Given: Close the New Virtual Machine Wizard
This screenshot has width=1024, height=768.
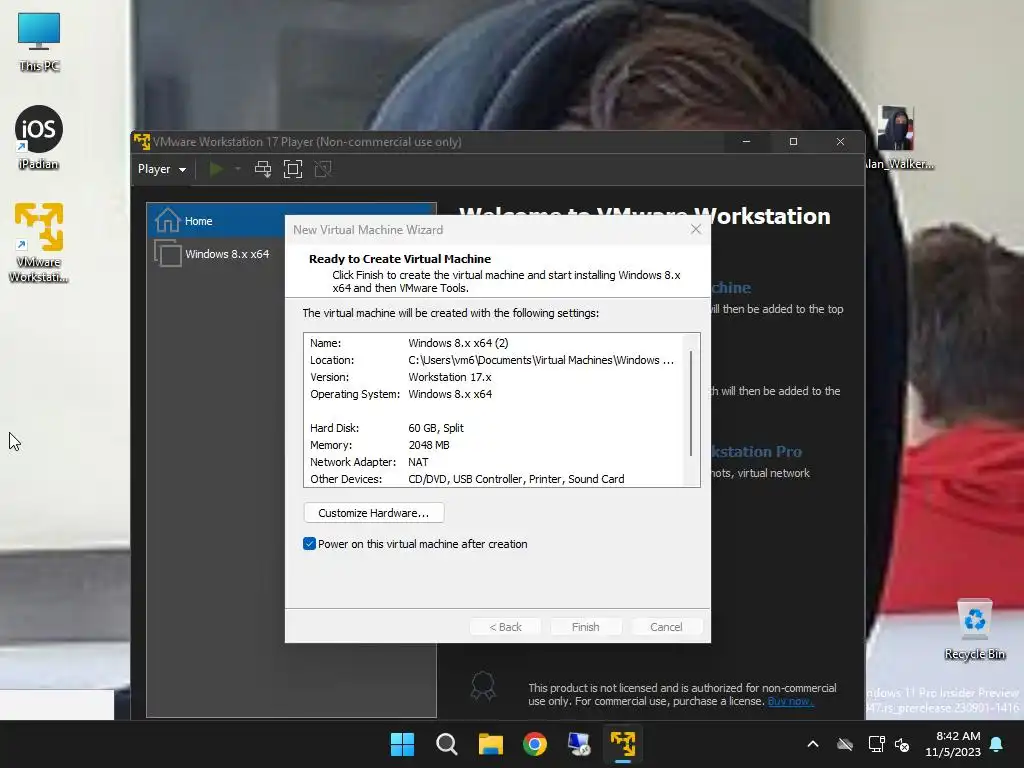Looking at the screenshot, I should [696, 229].
